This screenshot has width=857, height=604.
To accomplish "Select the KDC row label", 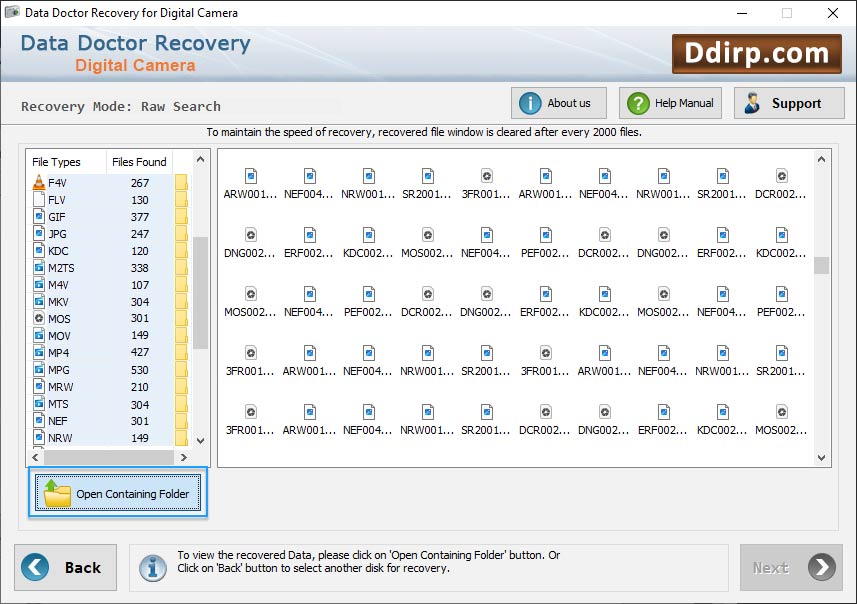I will click(58, 251).
